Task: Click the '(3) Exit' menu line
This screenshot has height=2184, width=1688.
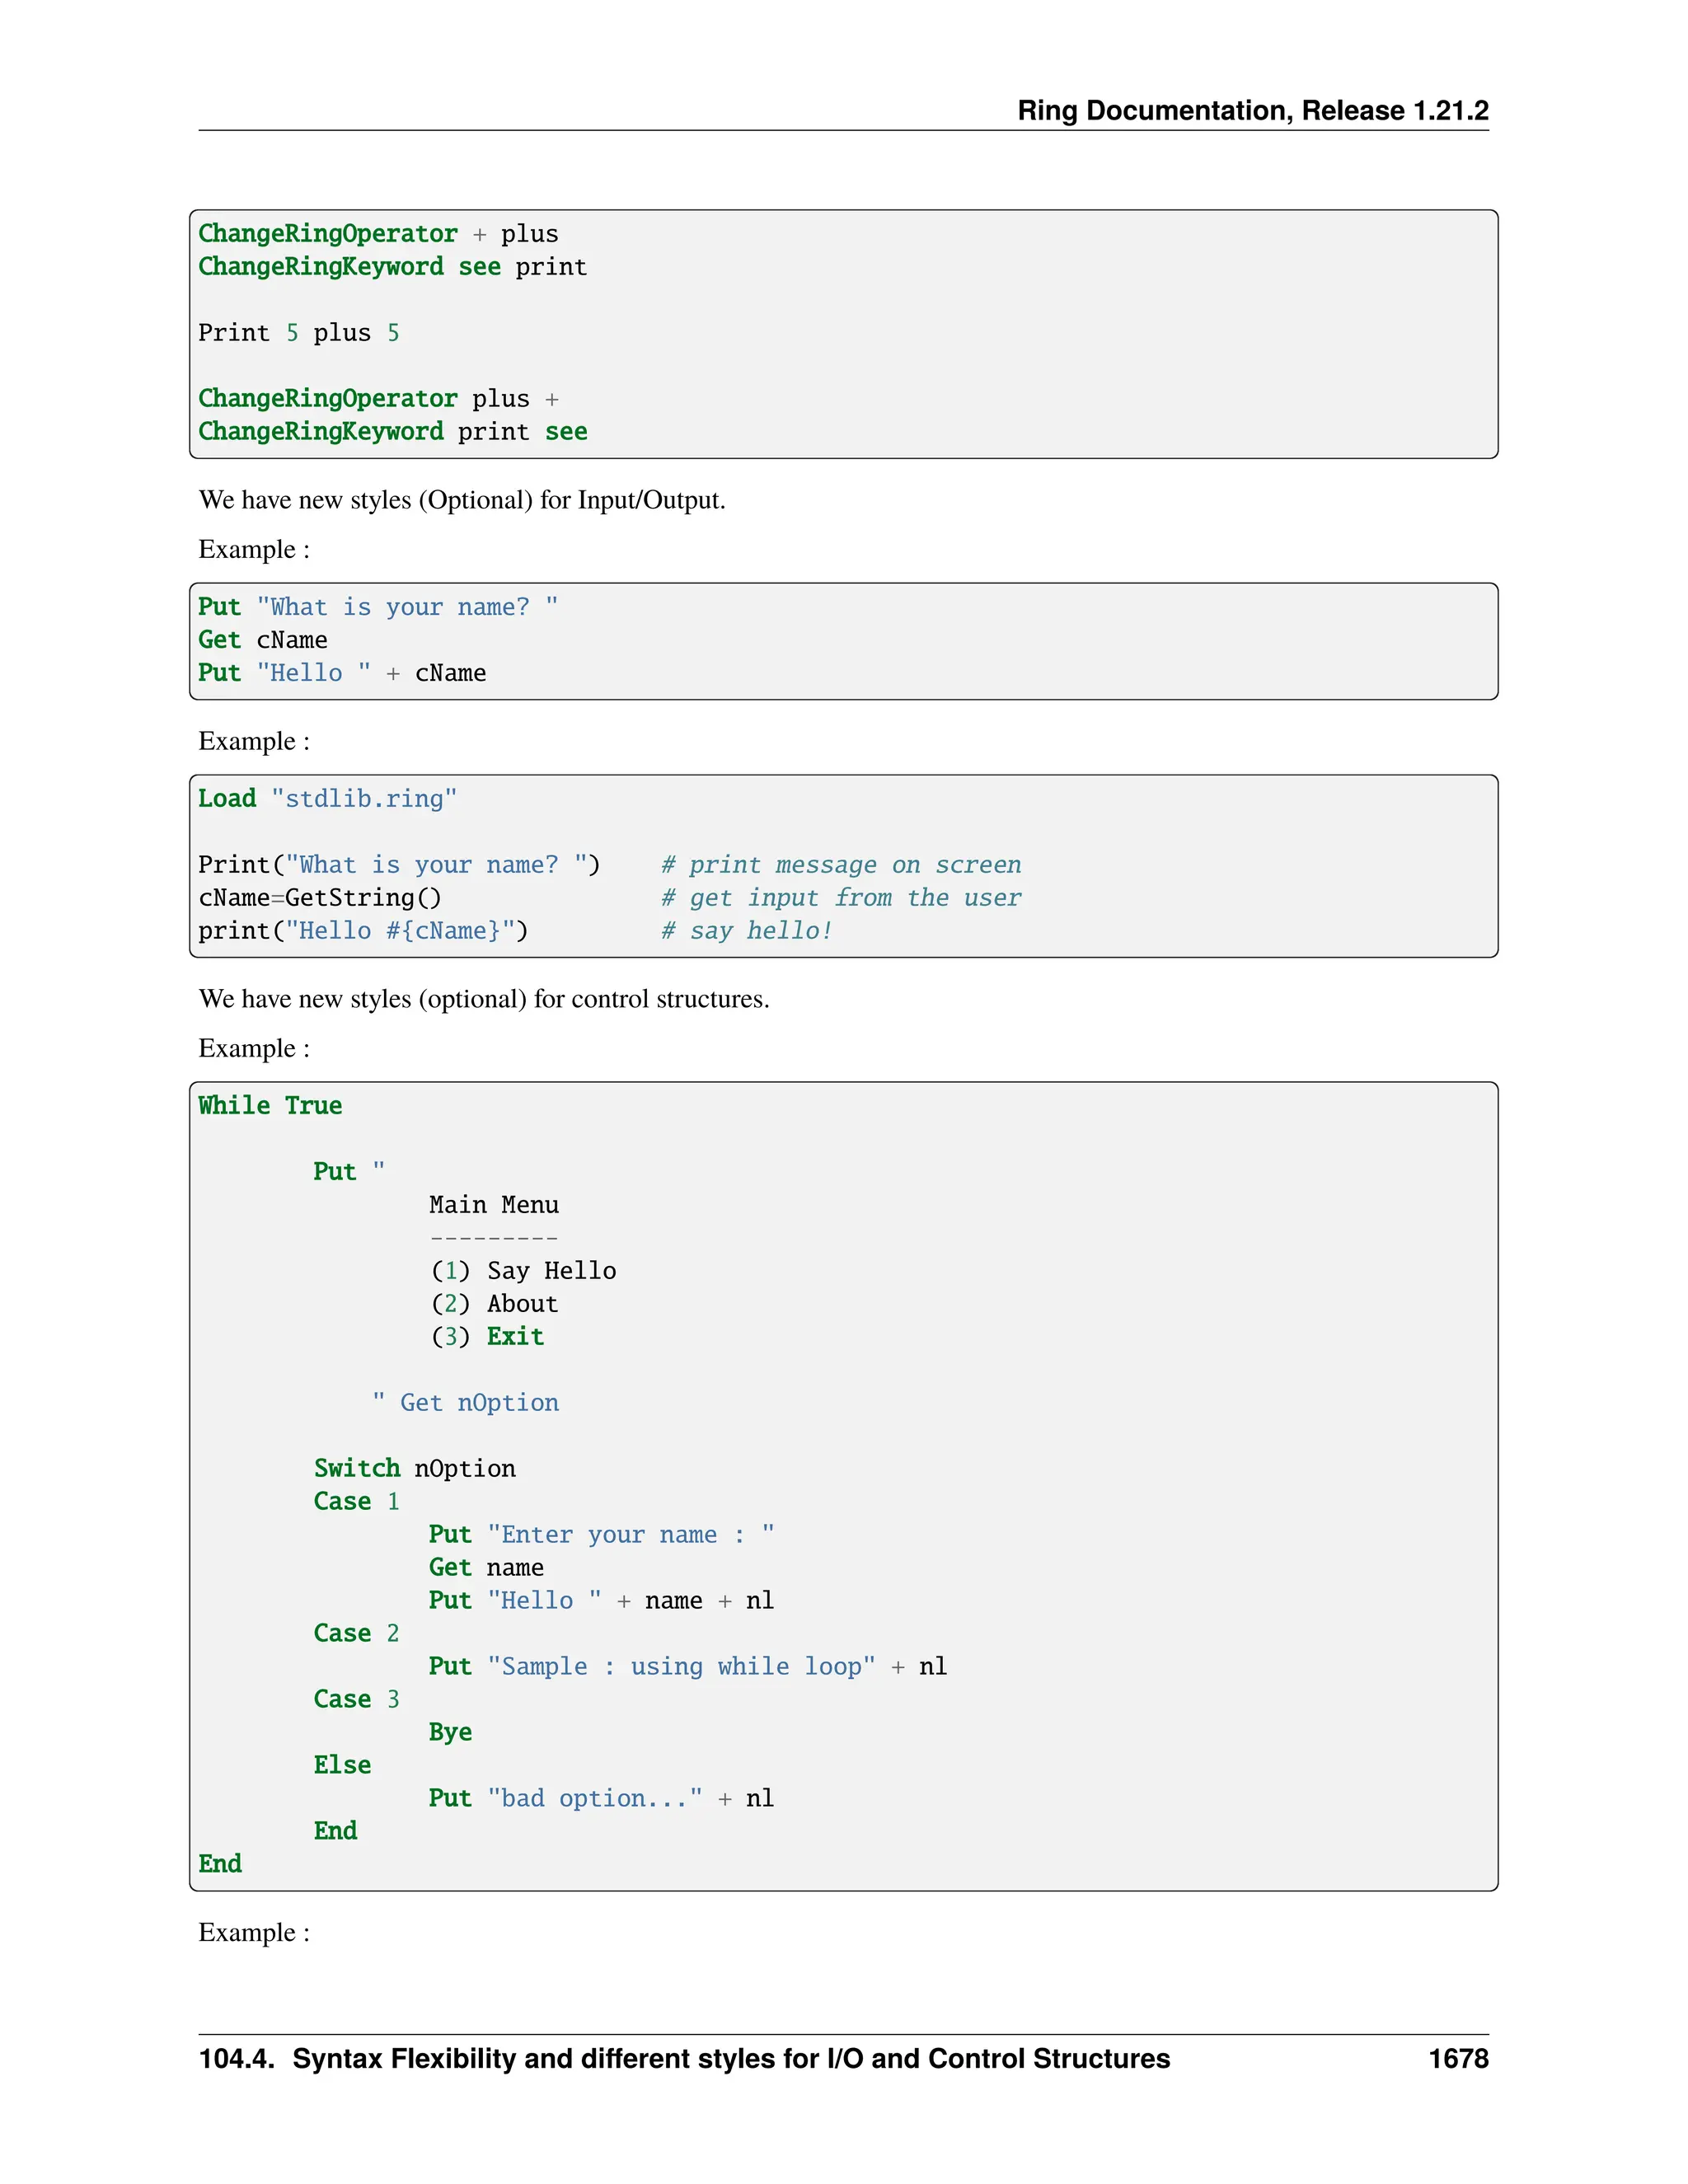Action: tap(487, 1337)
